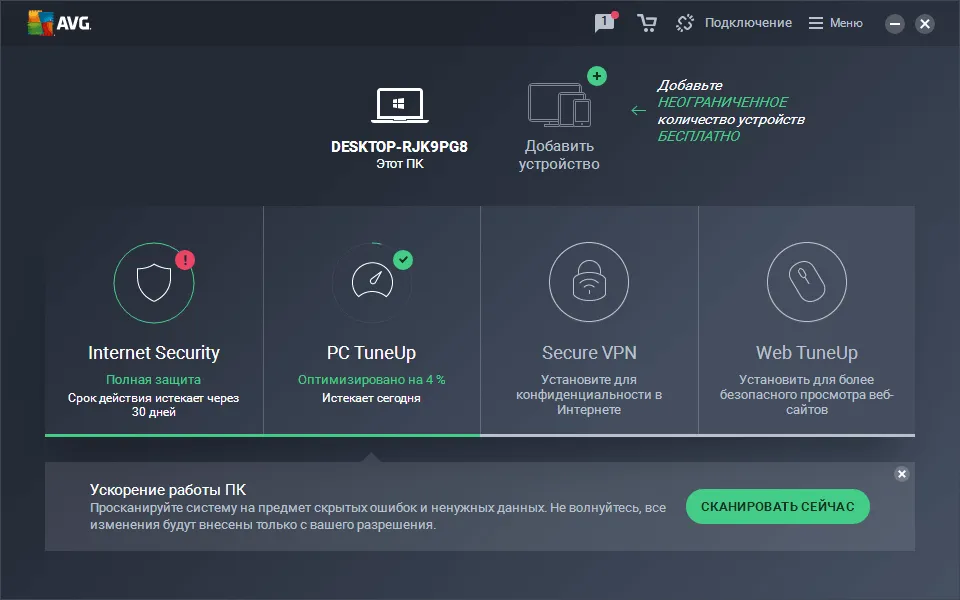
Task: Click the add devices icon
Action: coord(559,105)
